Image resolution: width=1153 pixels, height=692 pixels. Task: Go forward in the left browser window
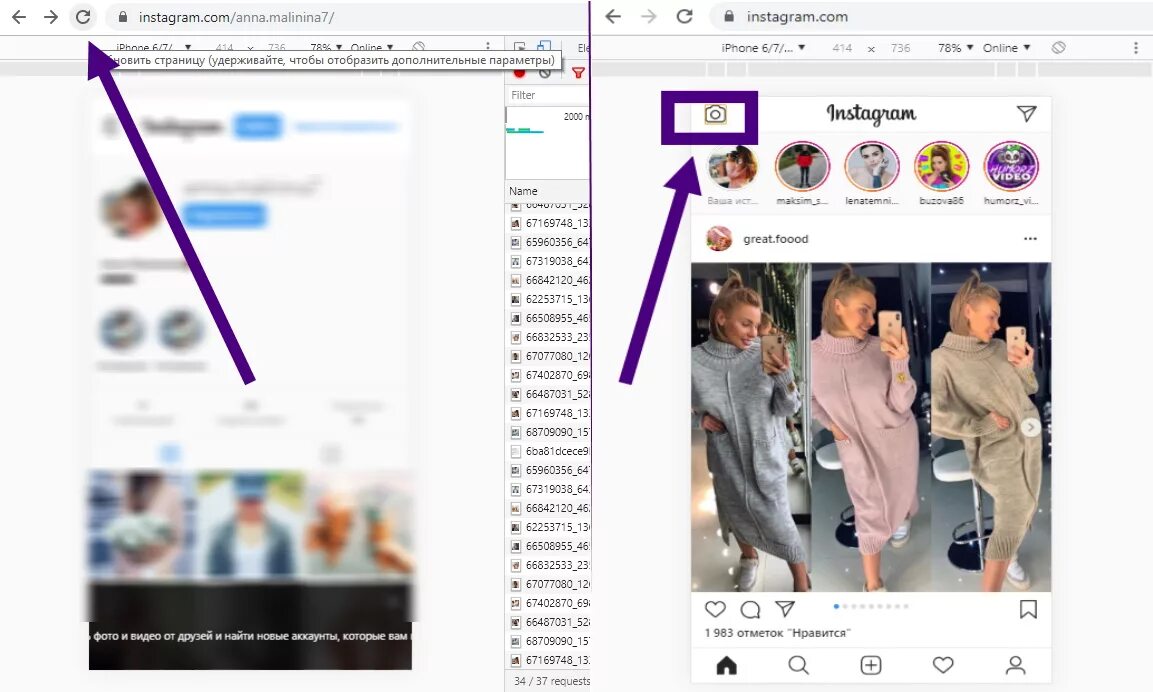(x=51, y=17)
